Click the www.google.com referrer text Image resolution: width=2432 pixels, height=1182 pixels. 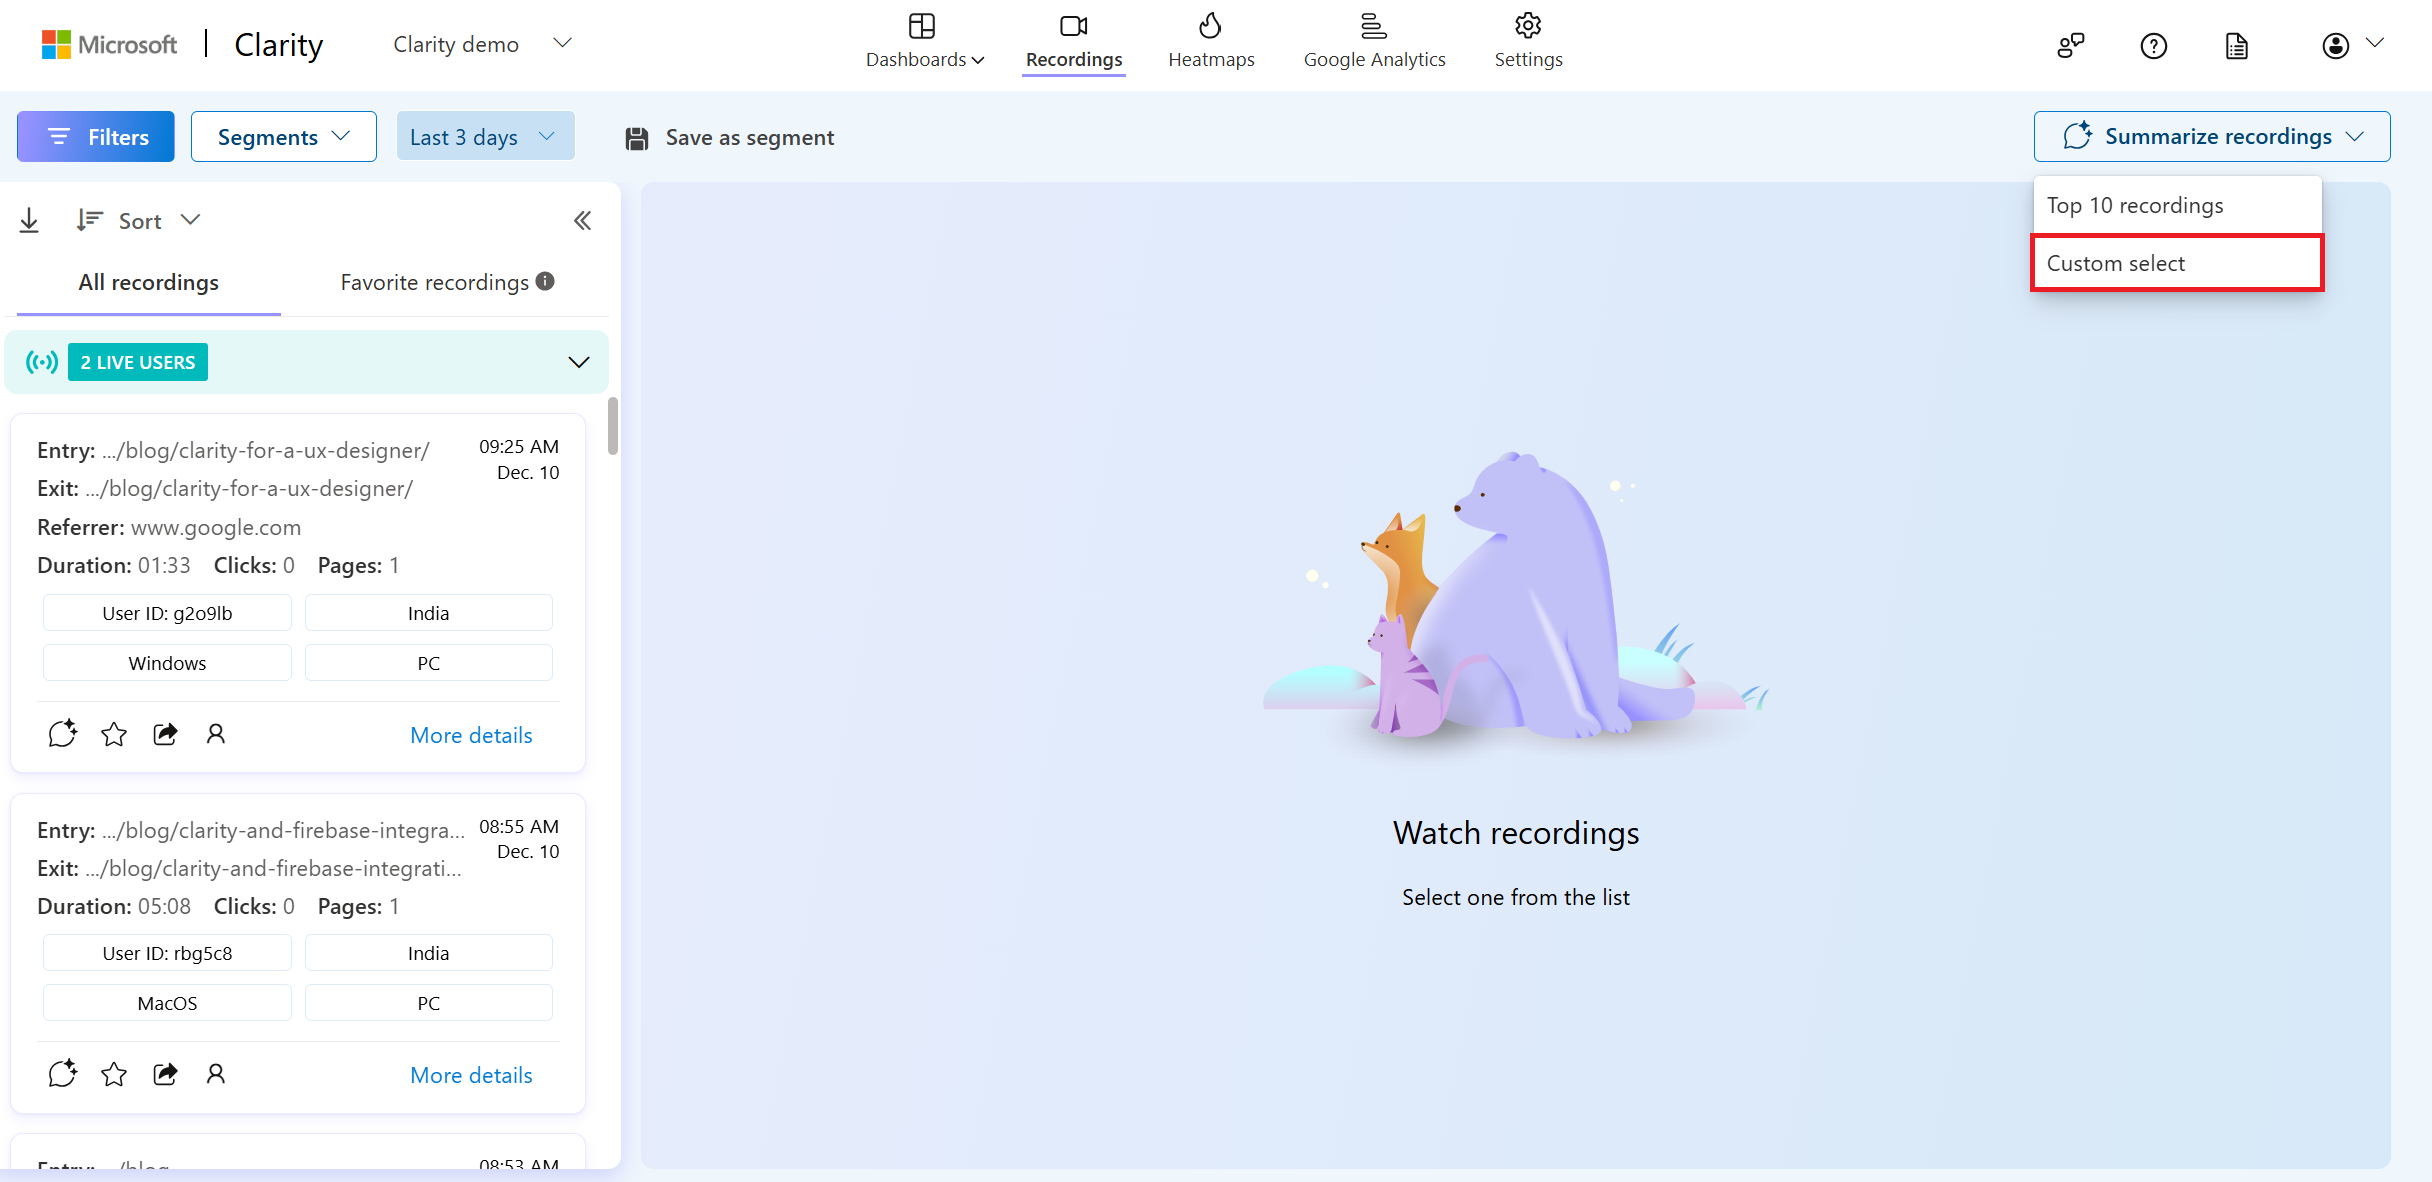tap(216, 527)
